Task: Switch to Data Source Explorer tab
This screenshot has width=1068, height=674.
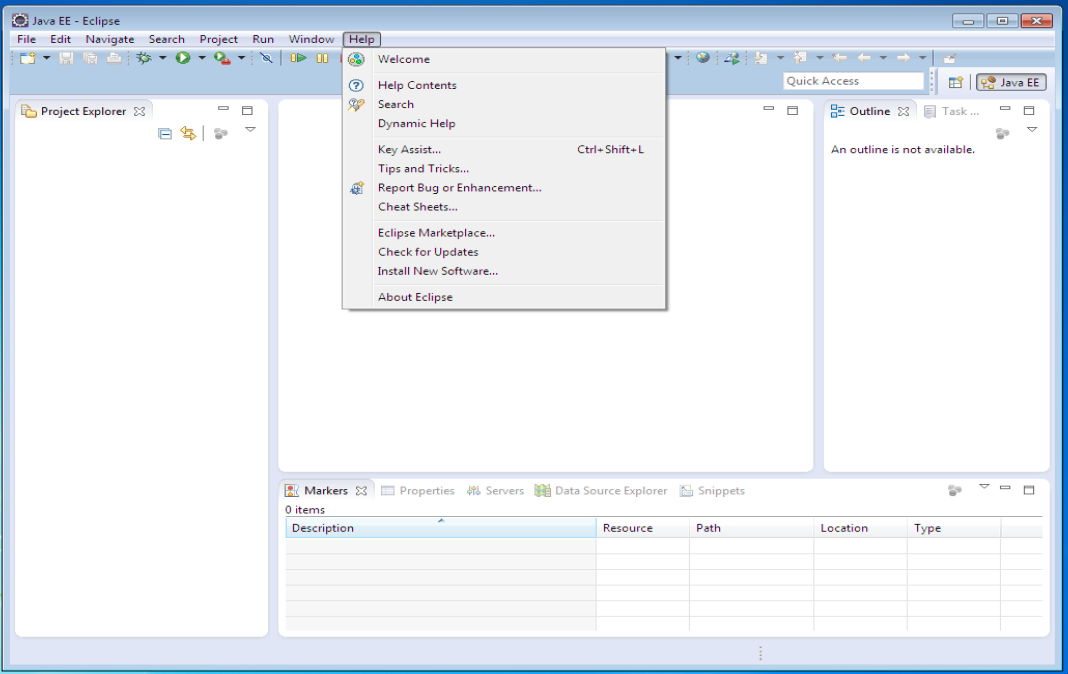Action: coord(601,491)
